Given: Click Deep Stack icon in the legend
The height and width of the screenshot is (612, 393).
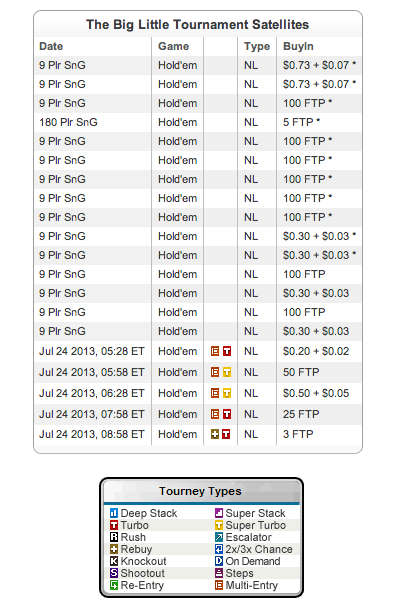Looking at the screenshot, I should [x=114, y=512].
